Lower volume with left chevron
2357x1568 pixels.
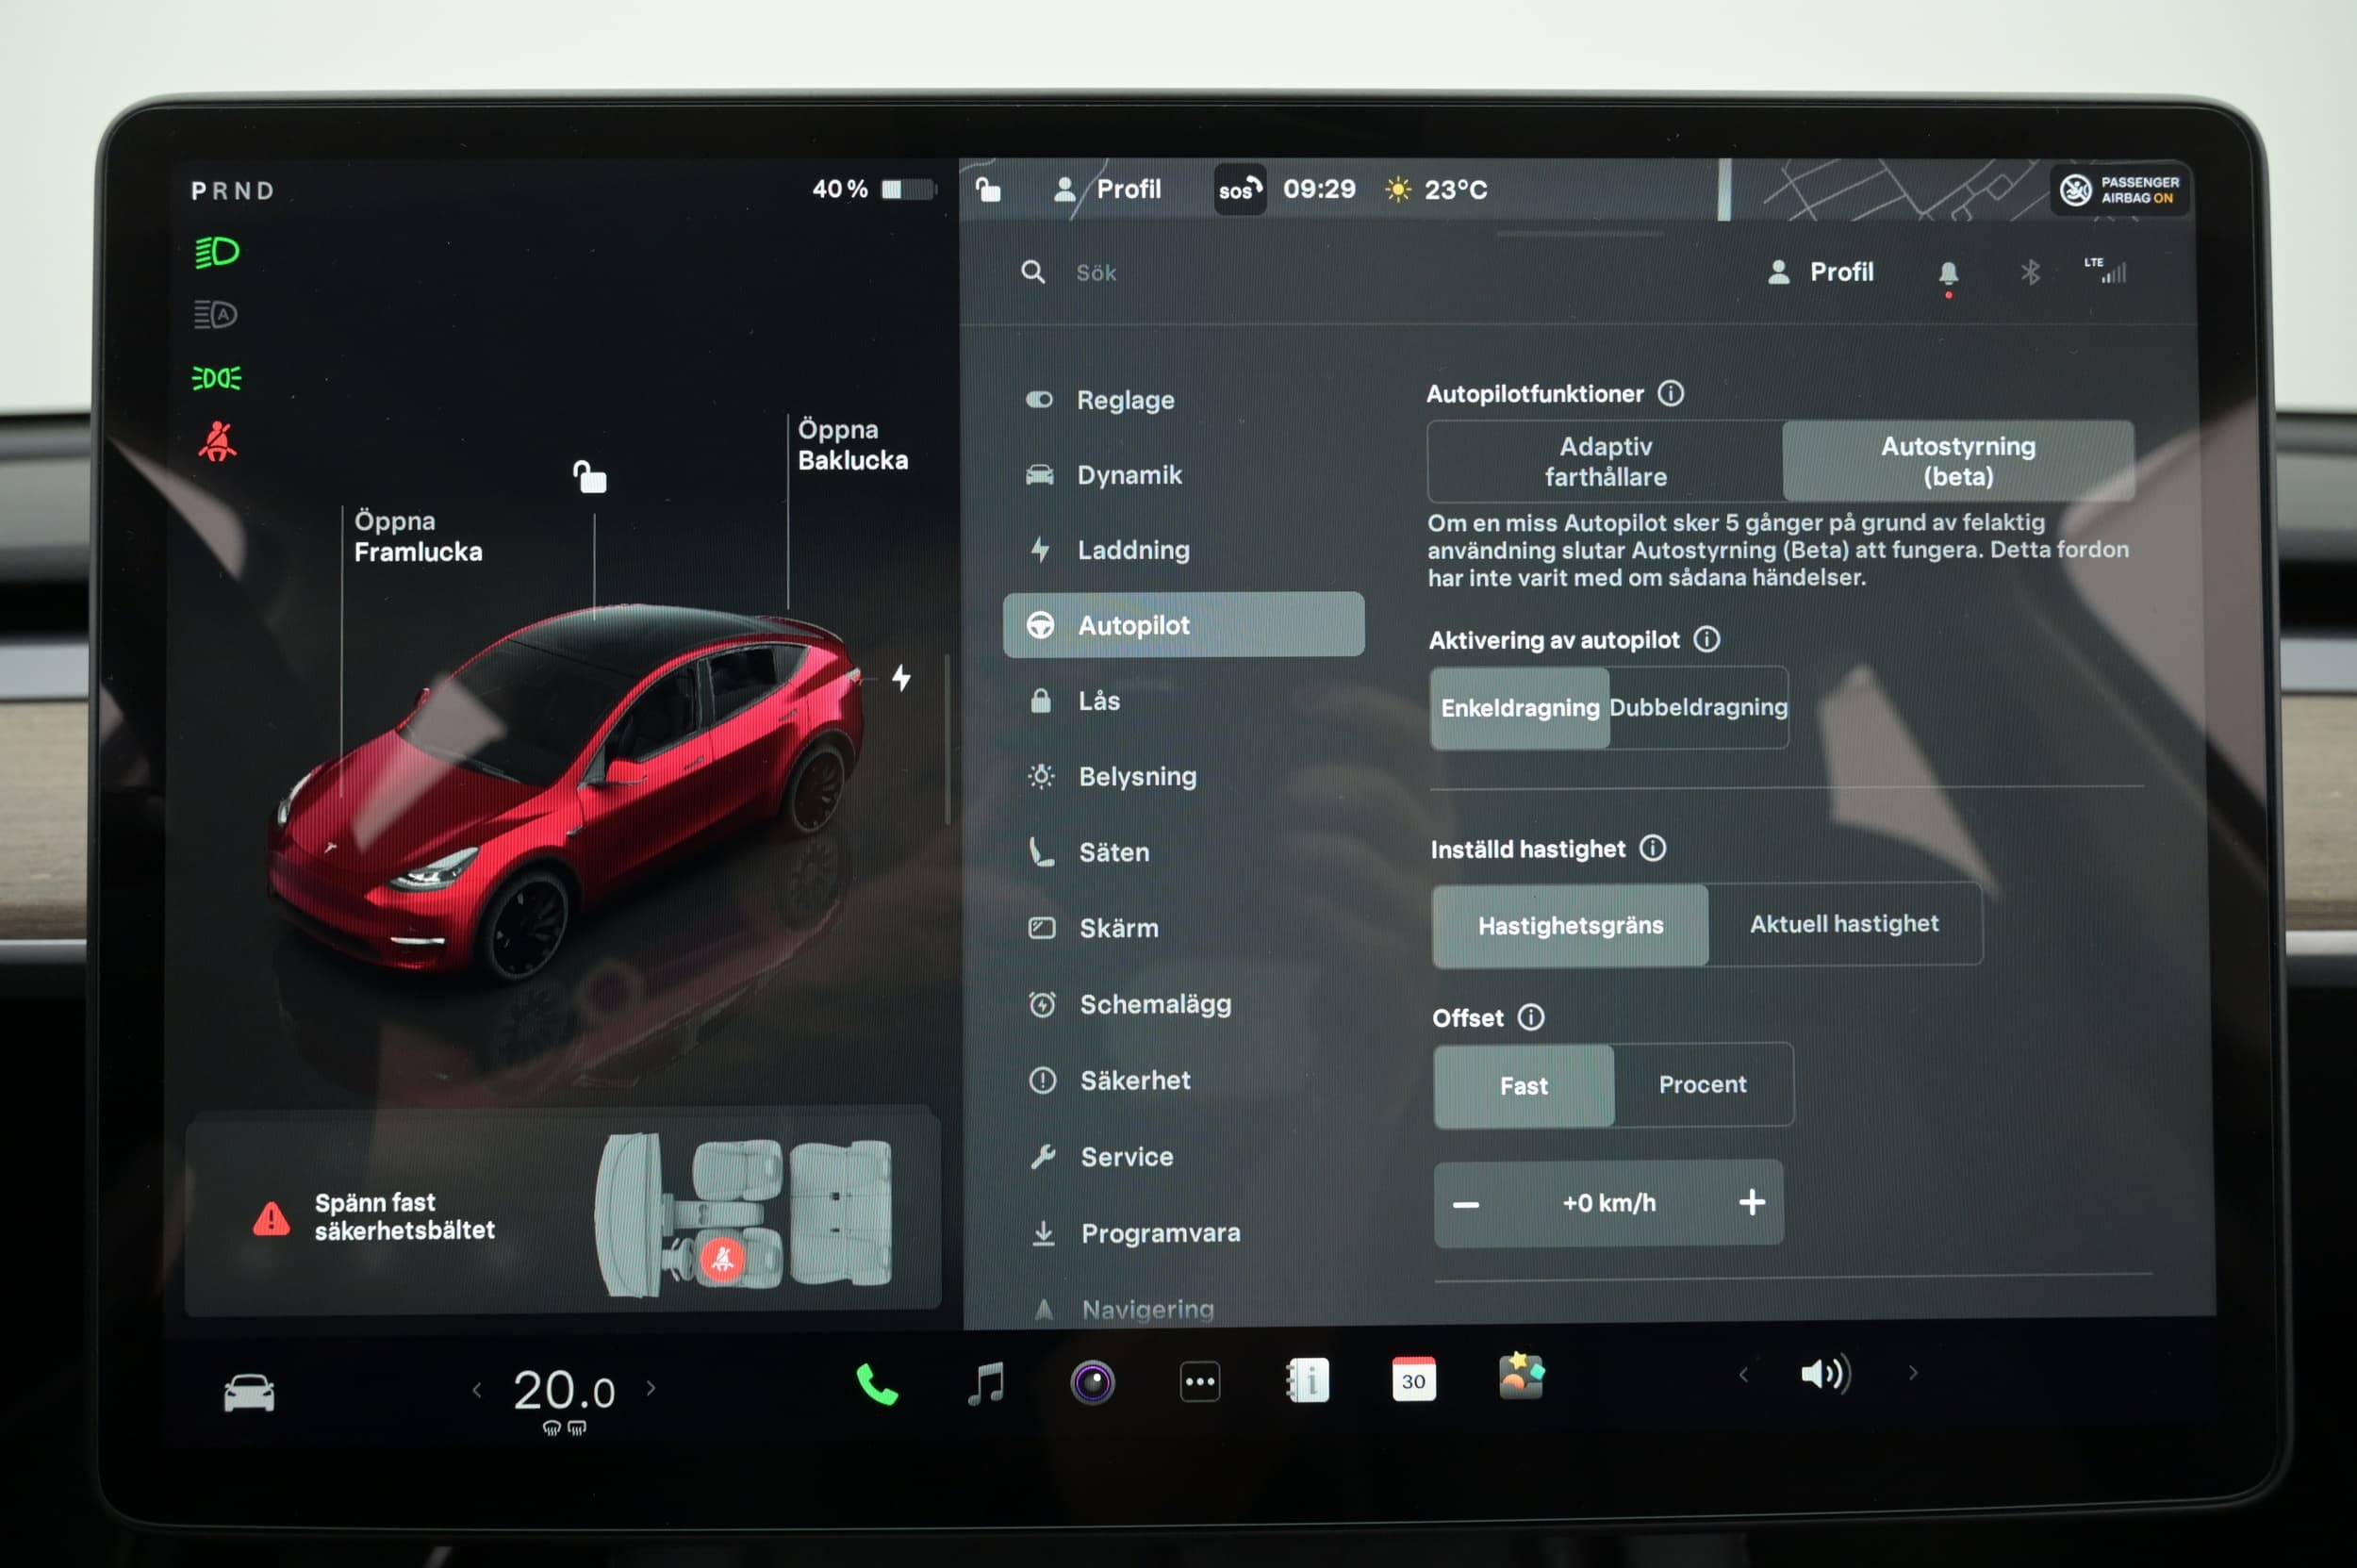1743,1375
